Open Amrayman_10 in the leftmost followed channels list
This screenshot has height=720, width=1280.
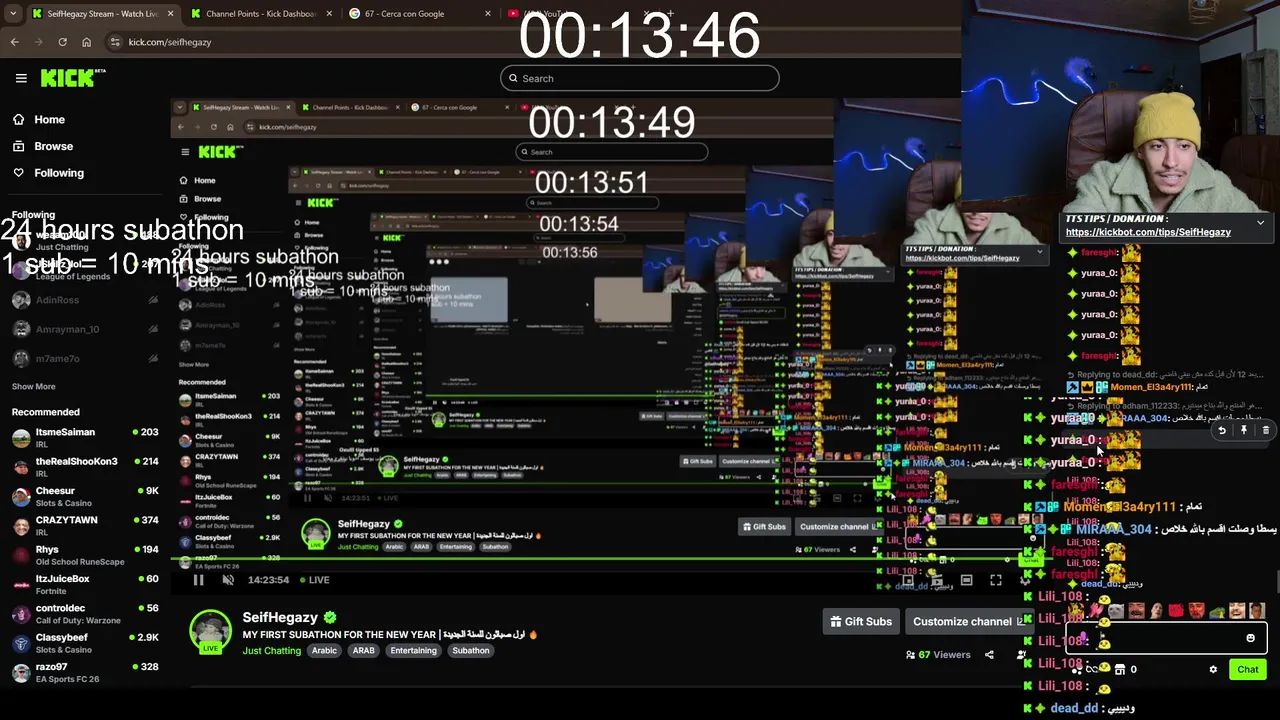pyautogui.click(x=85, y=329)
